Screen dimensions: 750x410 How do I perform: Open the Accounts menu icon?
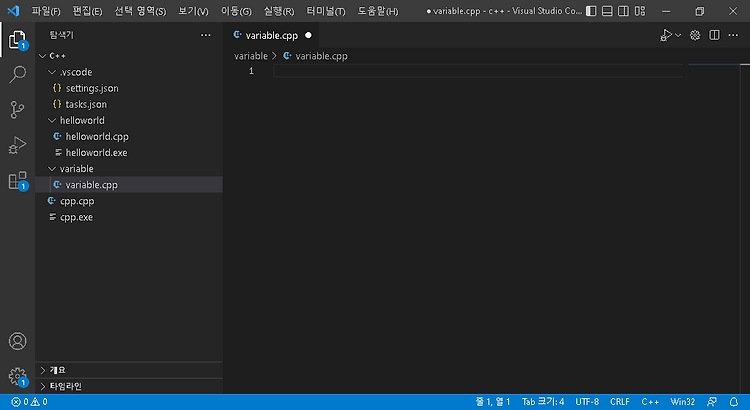17,341
